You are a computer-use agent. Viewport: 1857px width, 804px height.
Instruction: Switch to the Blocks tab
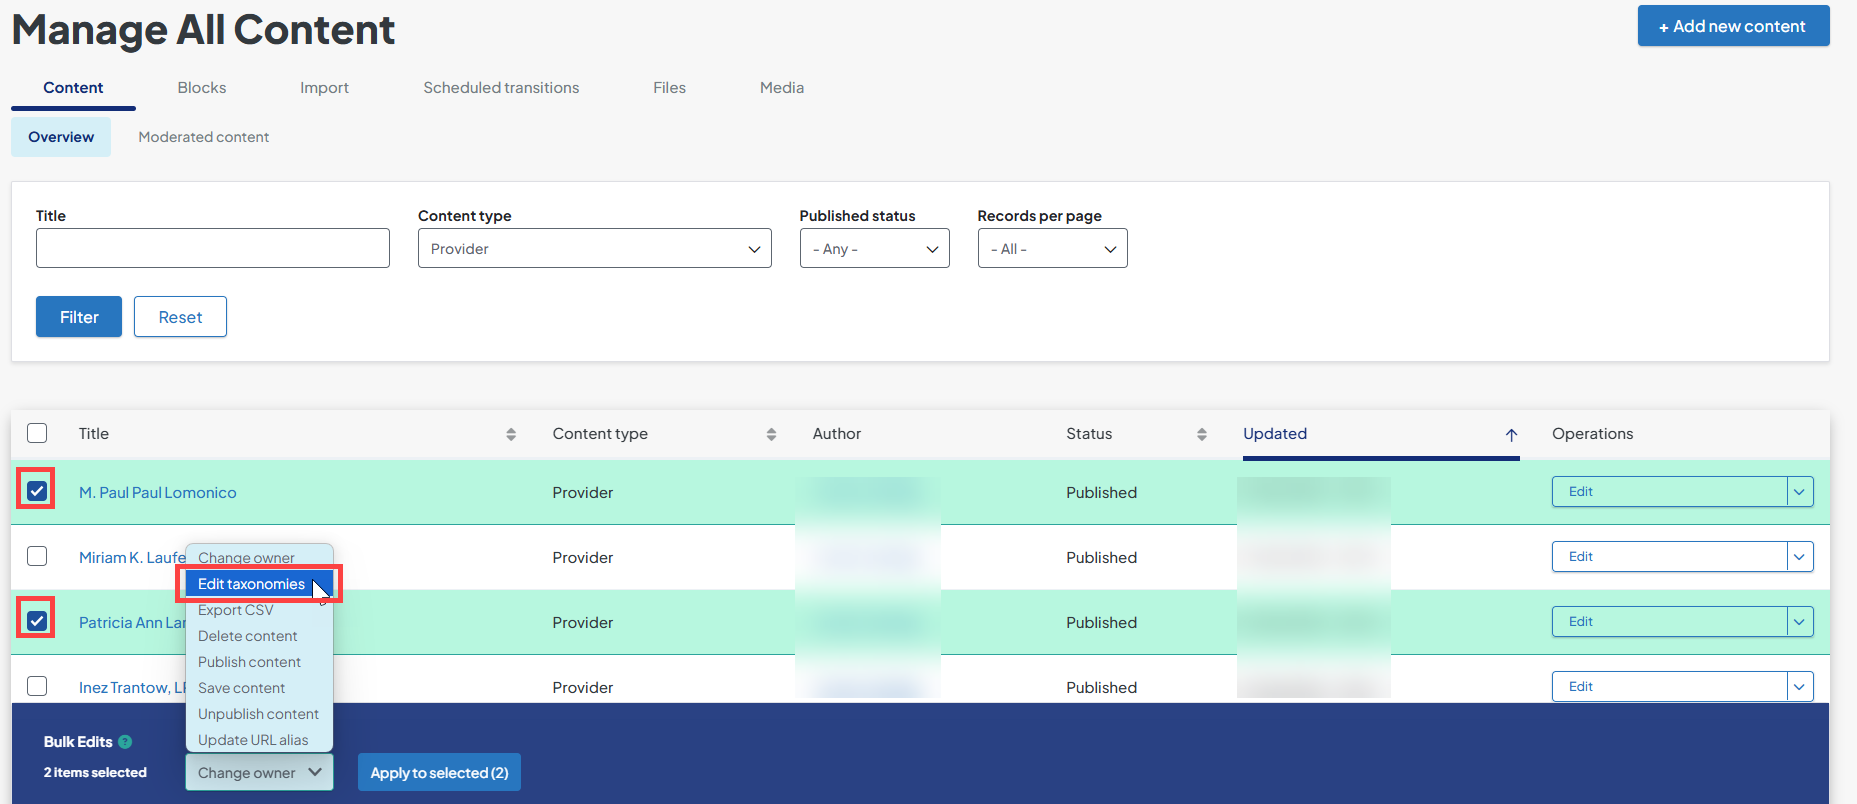click(202, 88)
